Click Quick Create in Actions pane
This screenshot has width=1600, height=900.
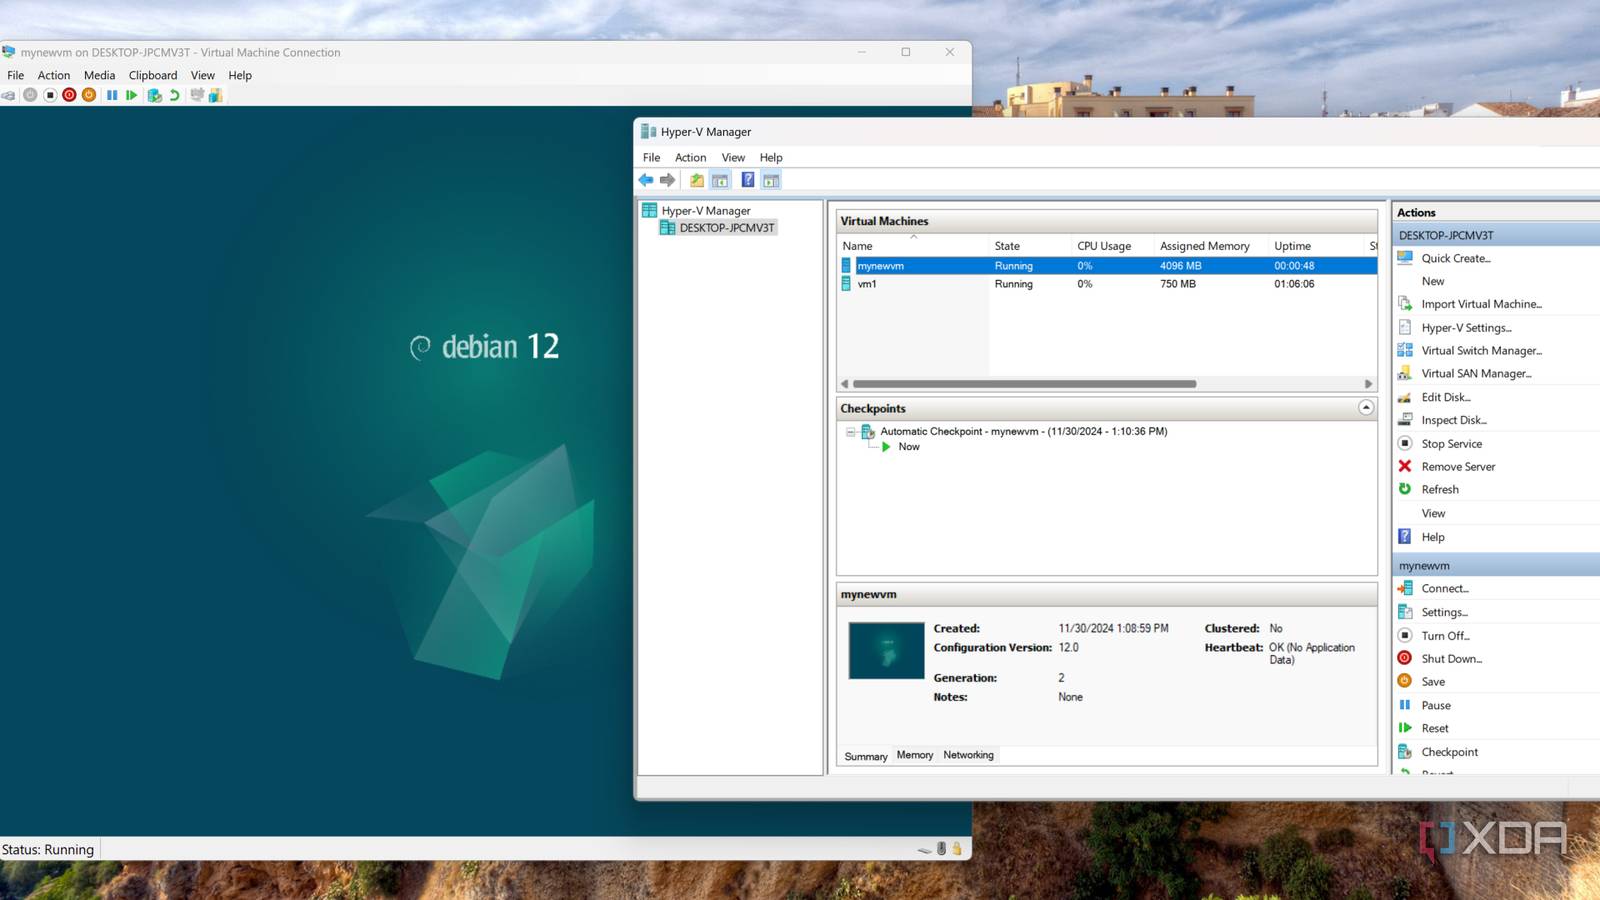(x=1455, y=258)
